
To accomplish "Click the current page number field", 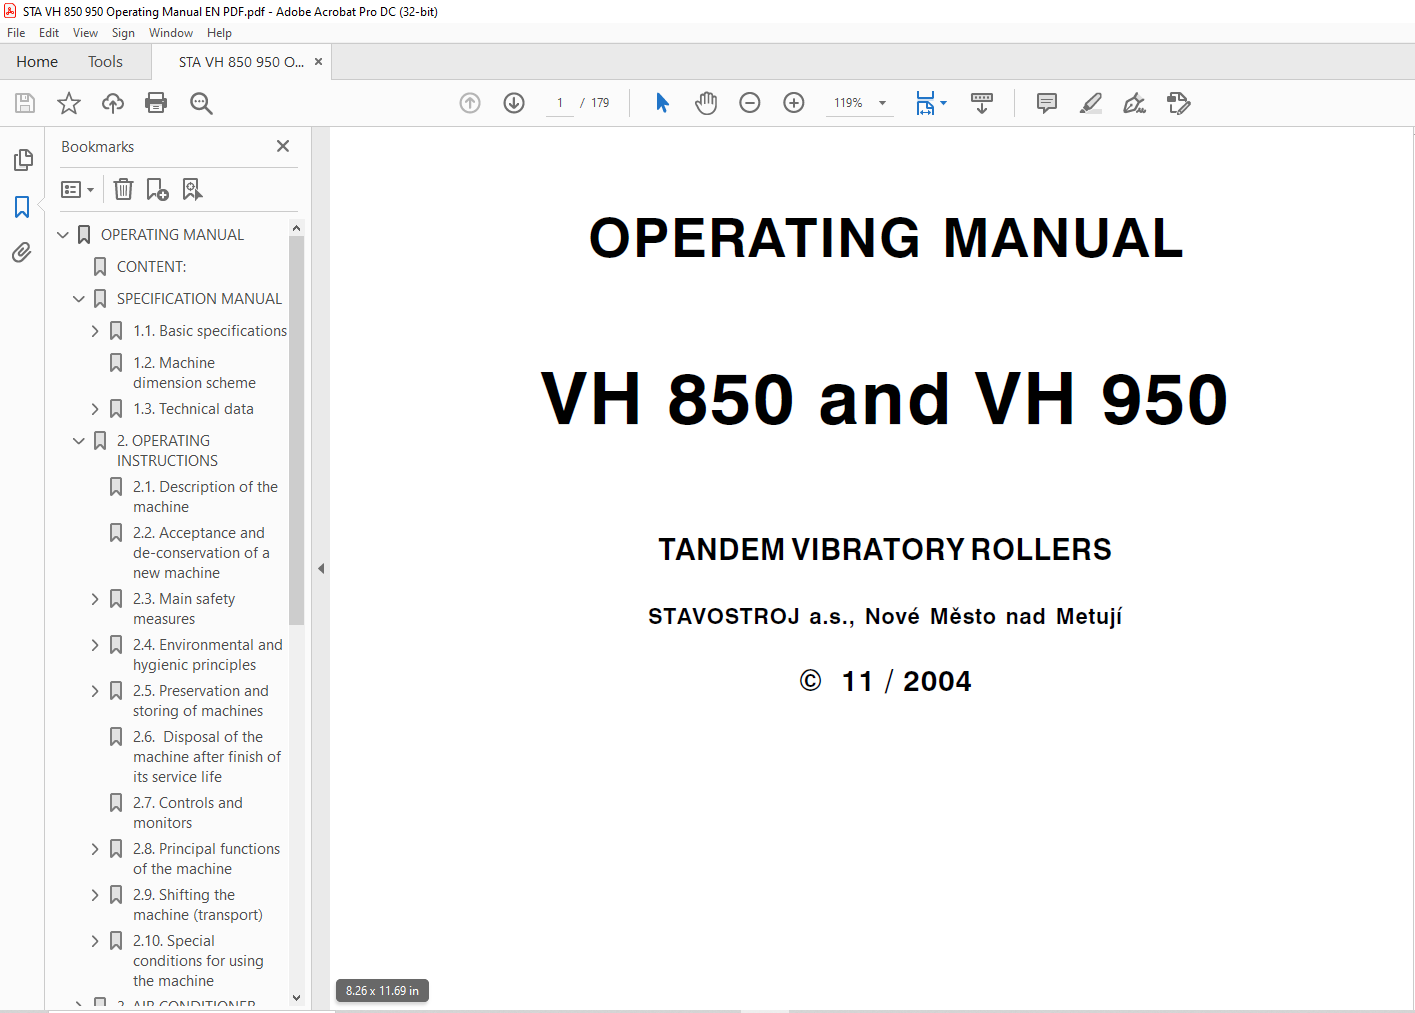I will (x=560, y=103).
